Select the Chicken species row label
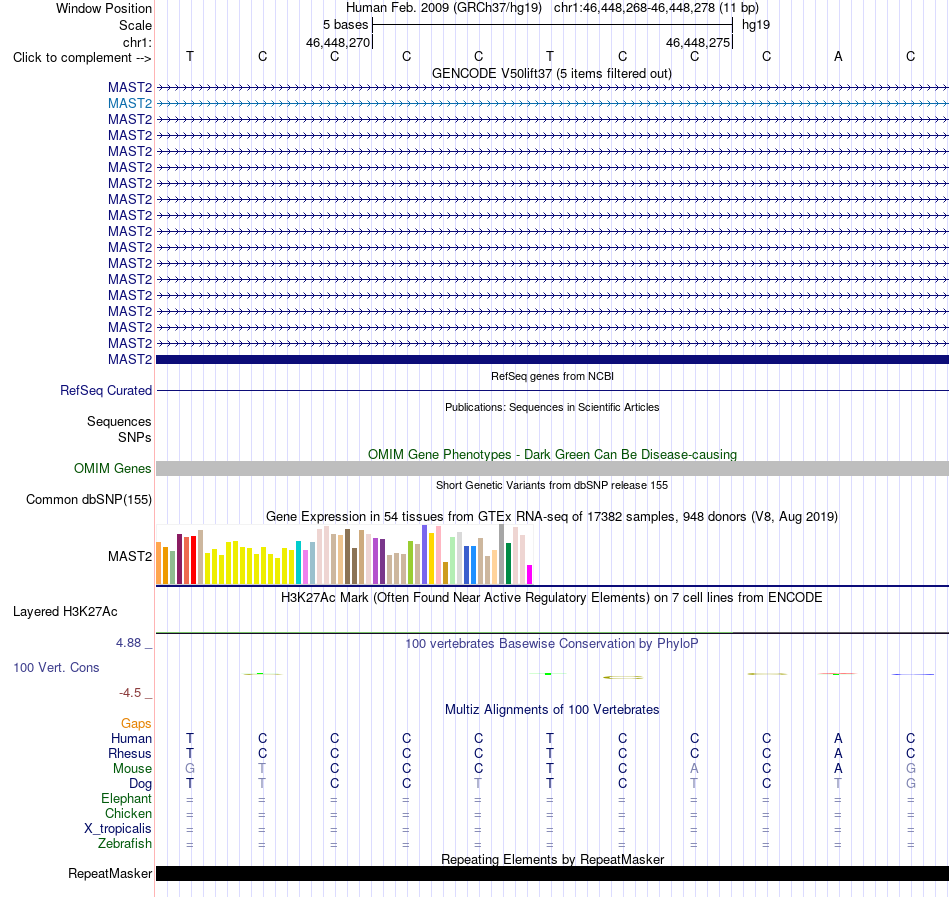950x897 pixels. tap(128, 813)
